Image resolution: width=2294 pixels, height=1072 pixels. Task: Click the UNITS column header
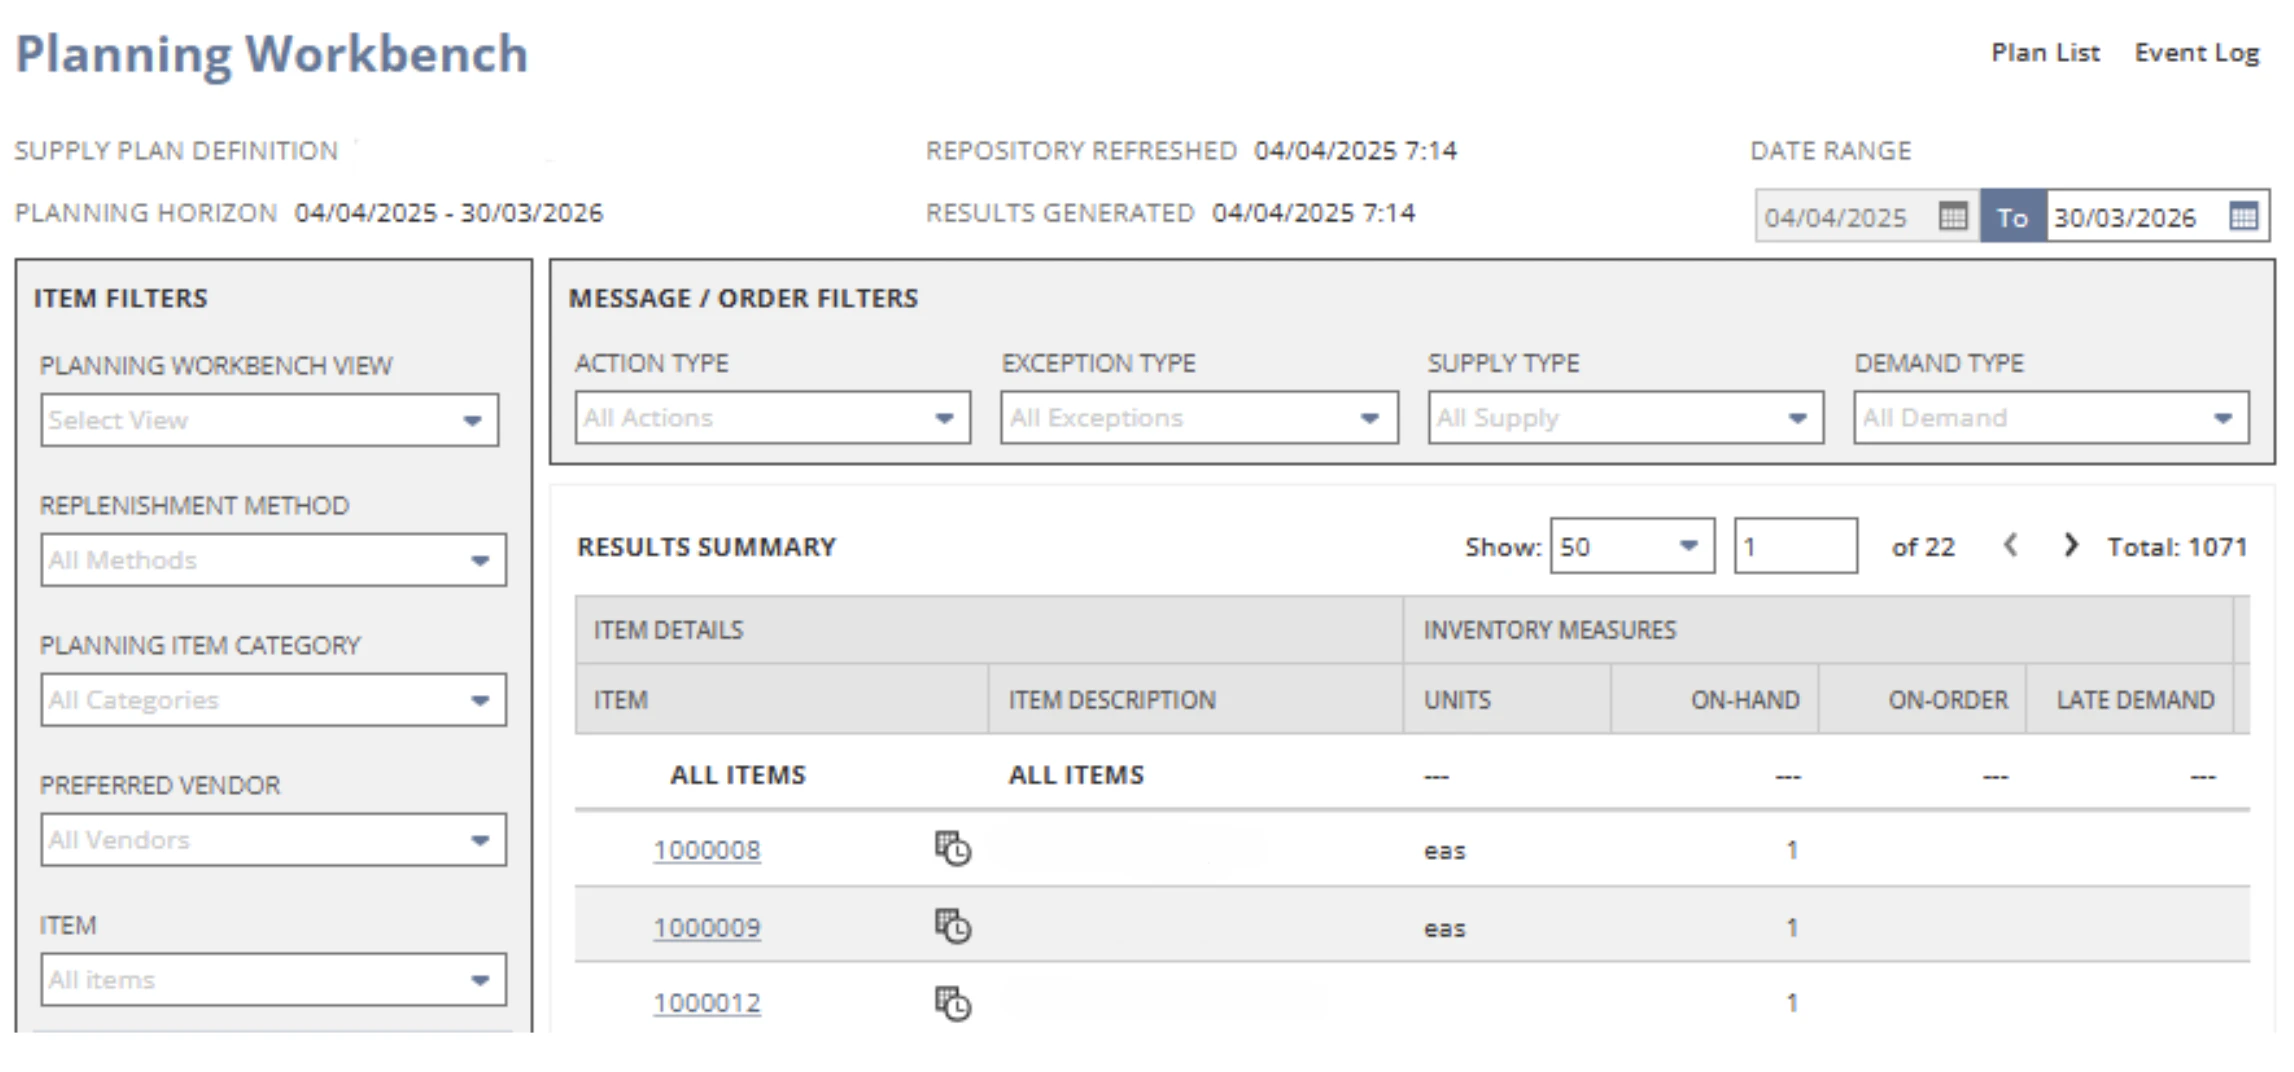1507,700
